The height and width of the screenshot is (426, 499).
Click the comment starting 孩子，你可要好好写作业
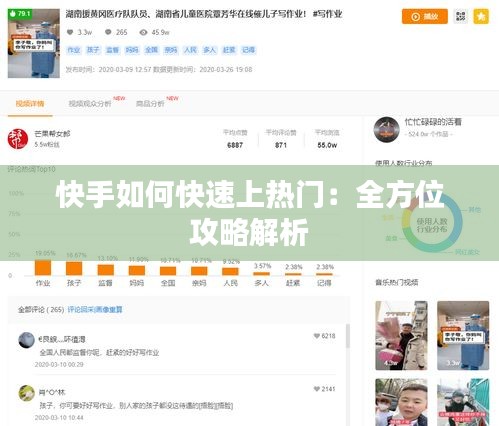tap(136, 406)
